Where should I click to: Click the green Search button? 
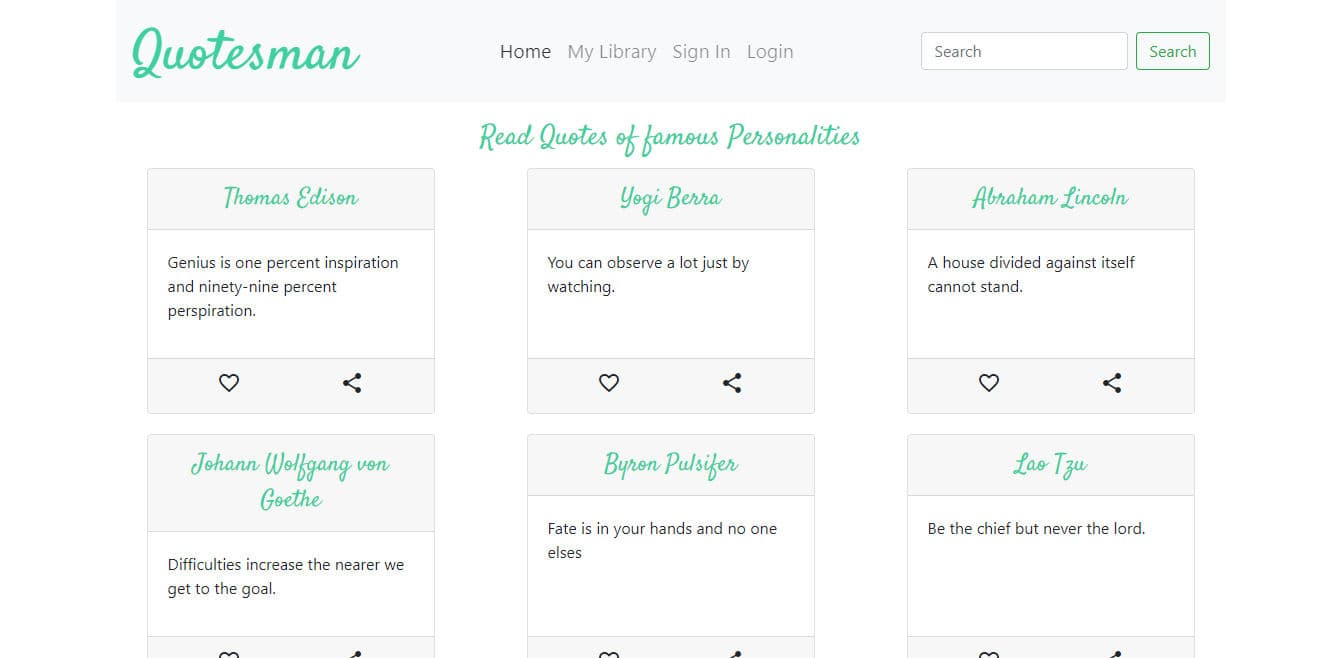pos(1172,52)
